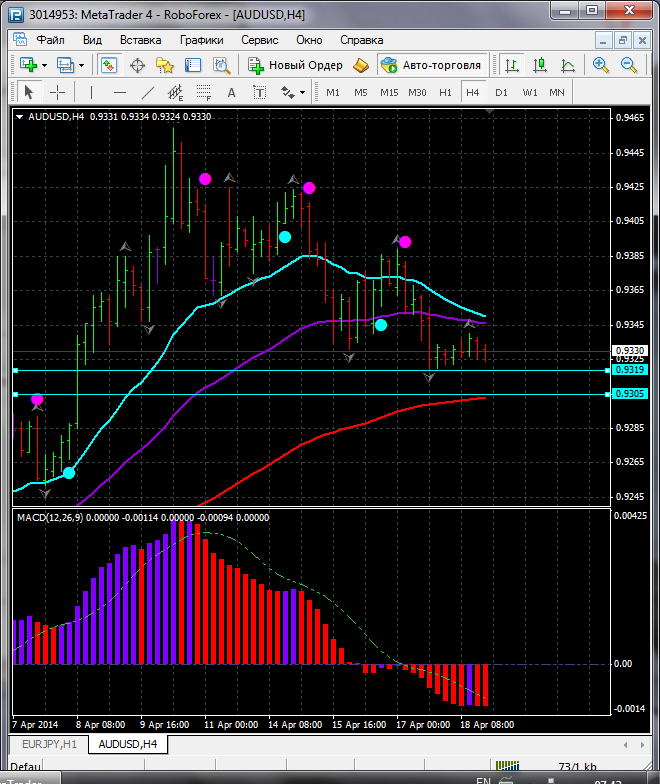Click the 0.9319 horizontal line price label
The width and height of the screenshot is (660, 784).
click(x=630, y=370)
